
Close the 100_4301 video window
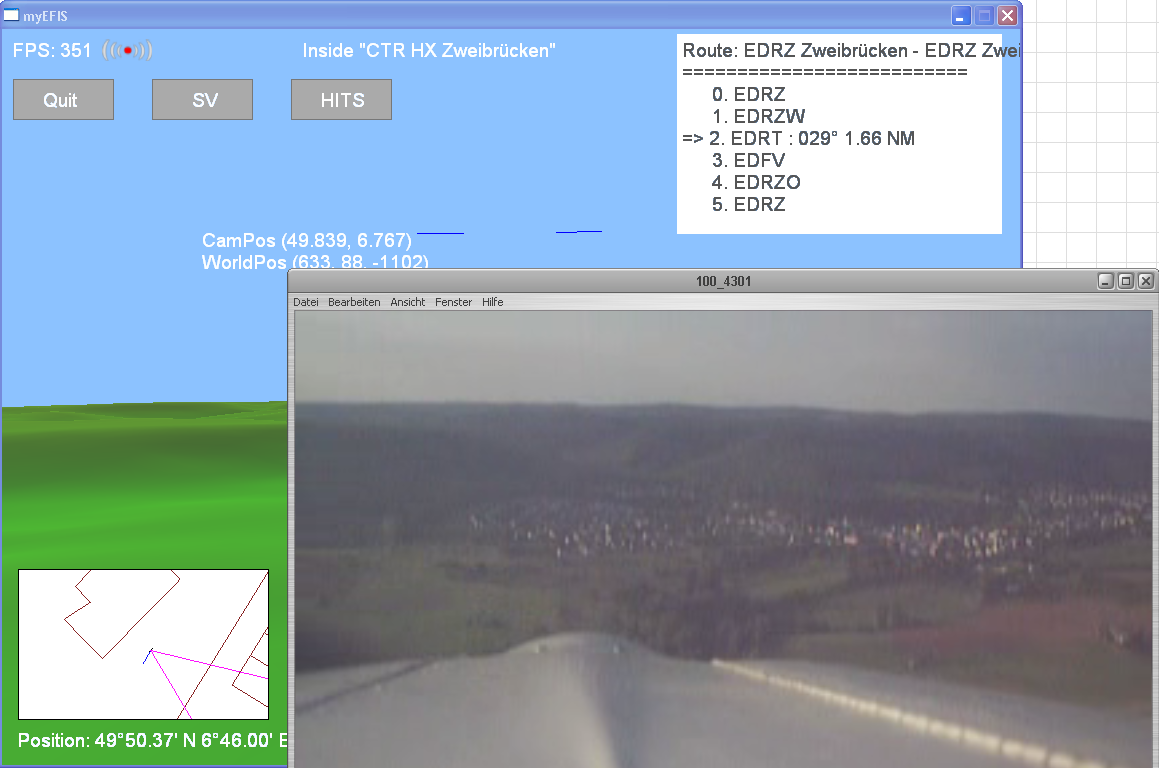point(1146,281)
